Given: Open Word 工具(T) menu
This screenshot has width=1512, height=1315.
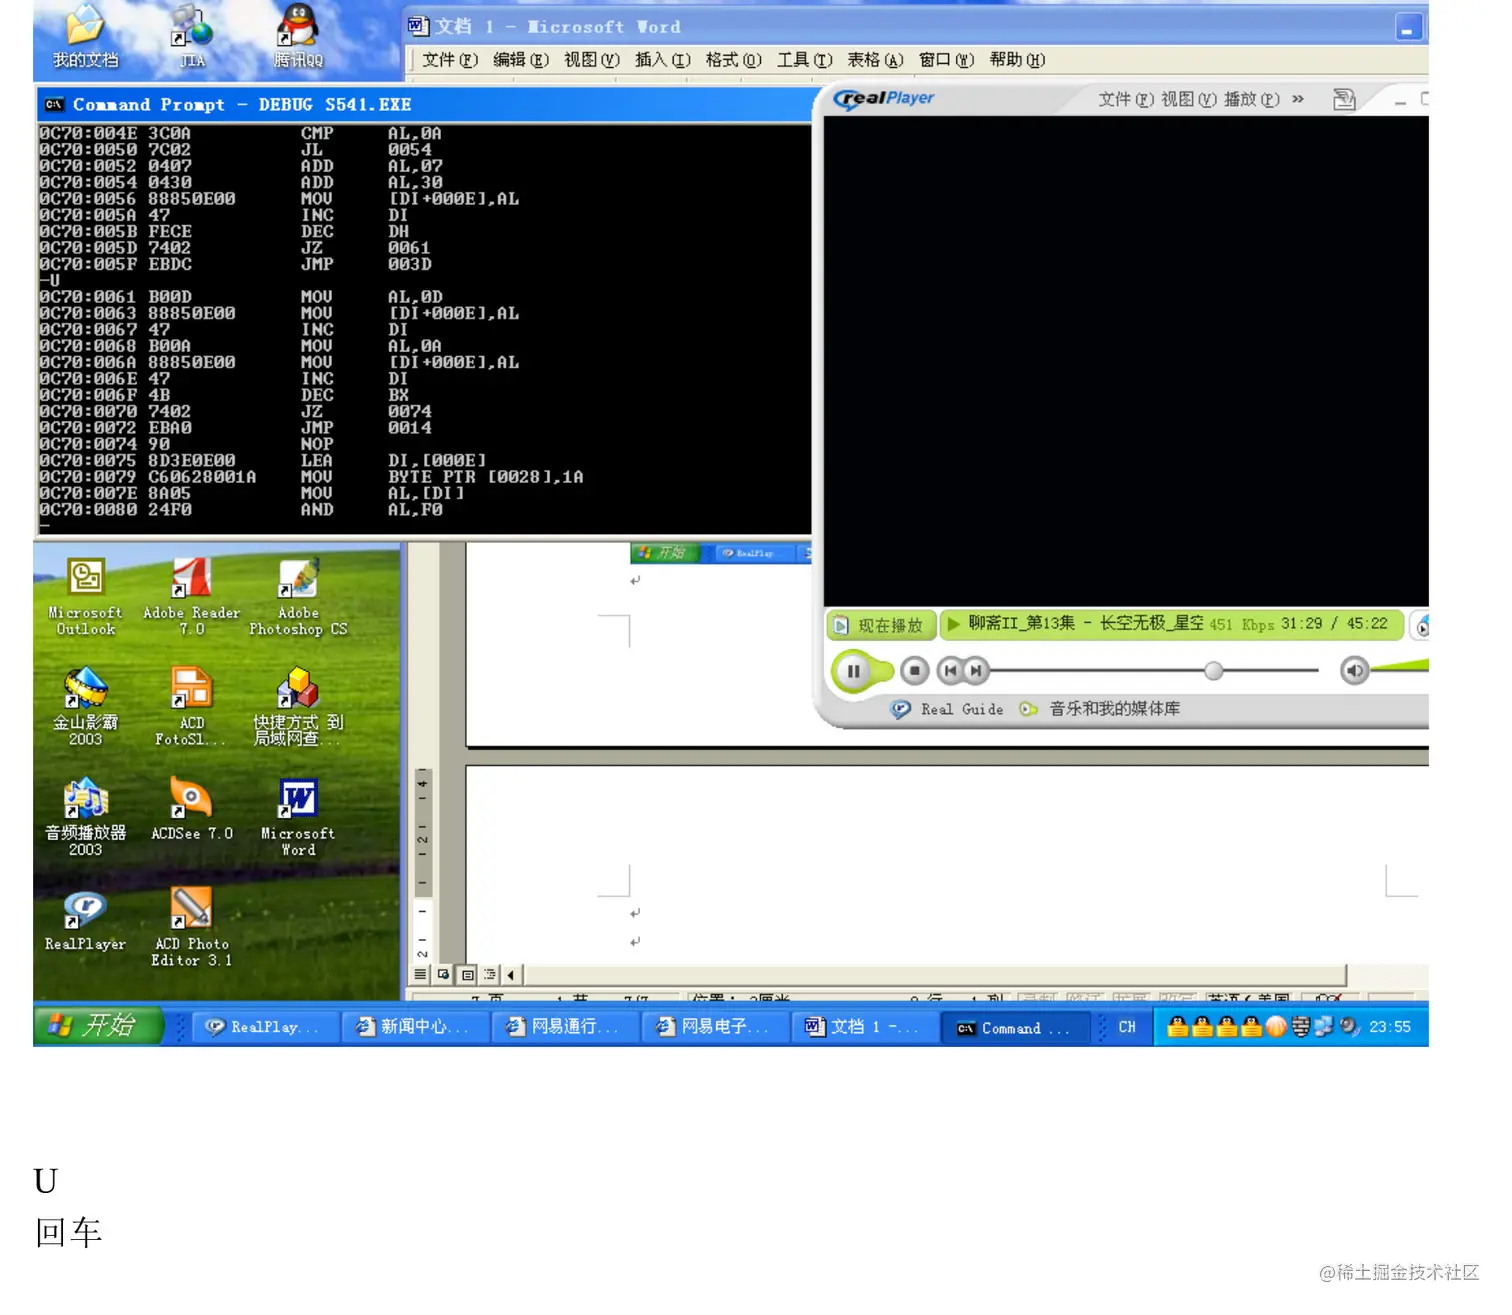Looking at the screenshot, I should point(805,60).
